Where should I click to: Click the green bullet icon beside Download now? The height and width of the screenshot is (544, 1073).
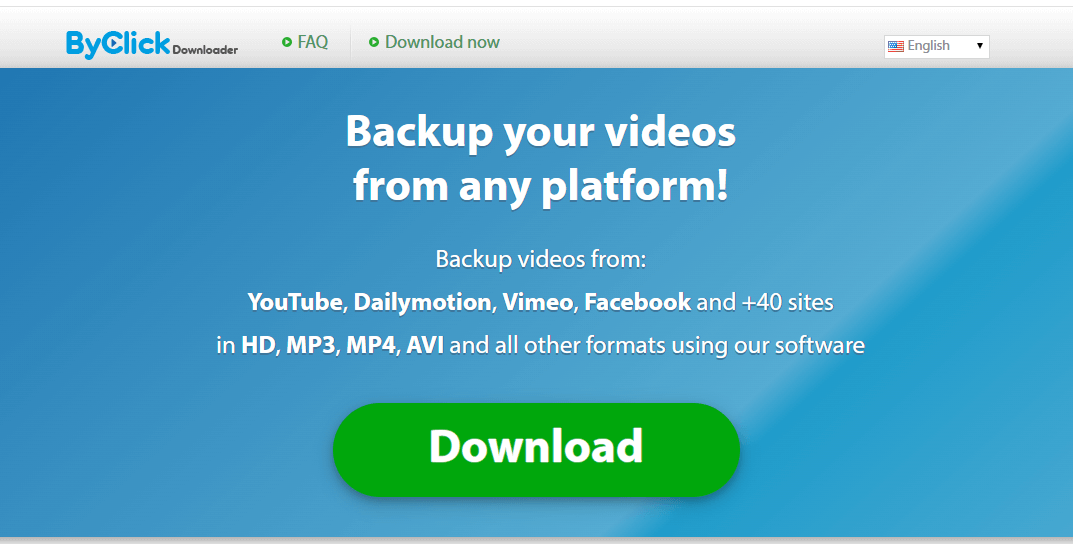(x=374, y=42)
